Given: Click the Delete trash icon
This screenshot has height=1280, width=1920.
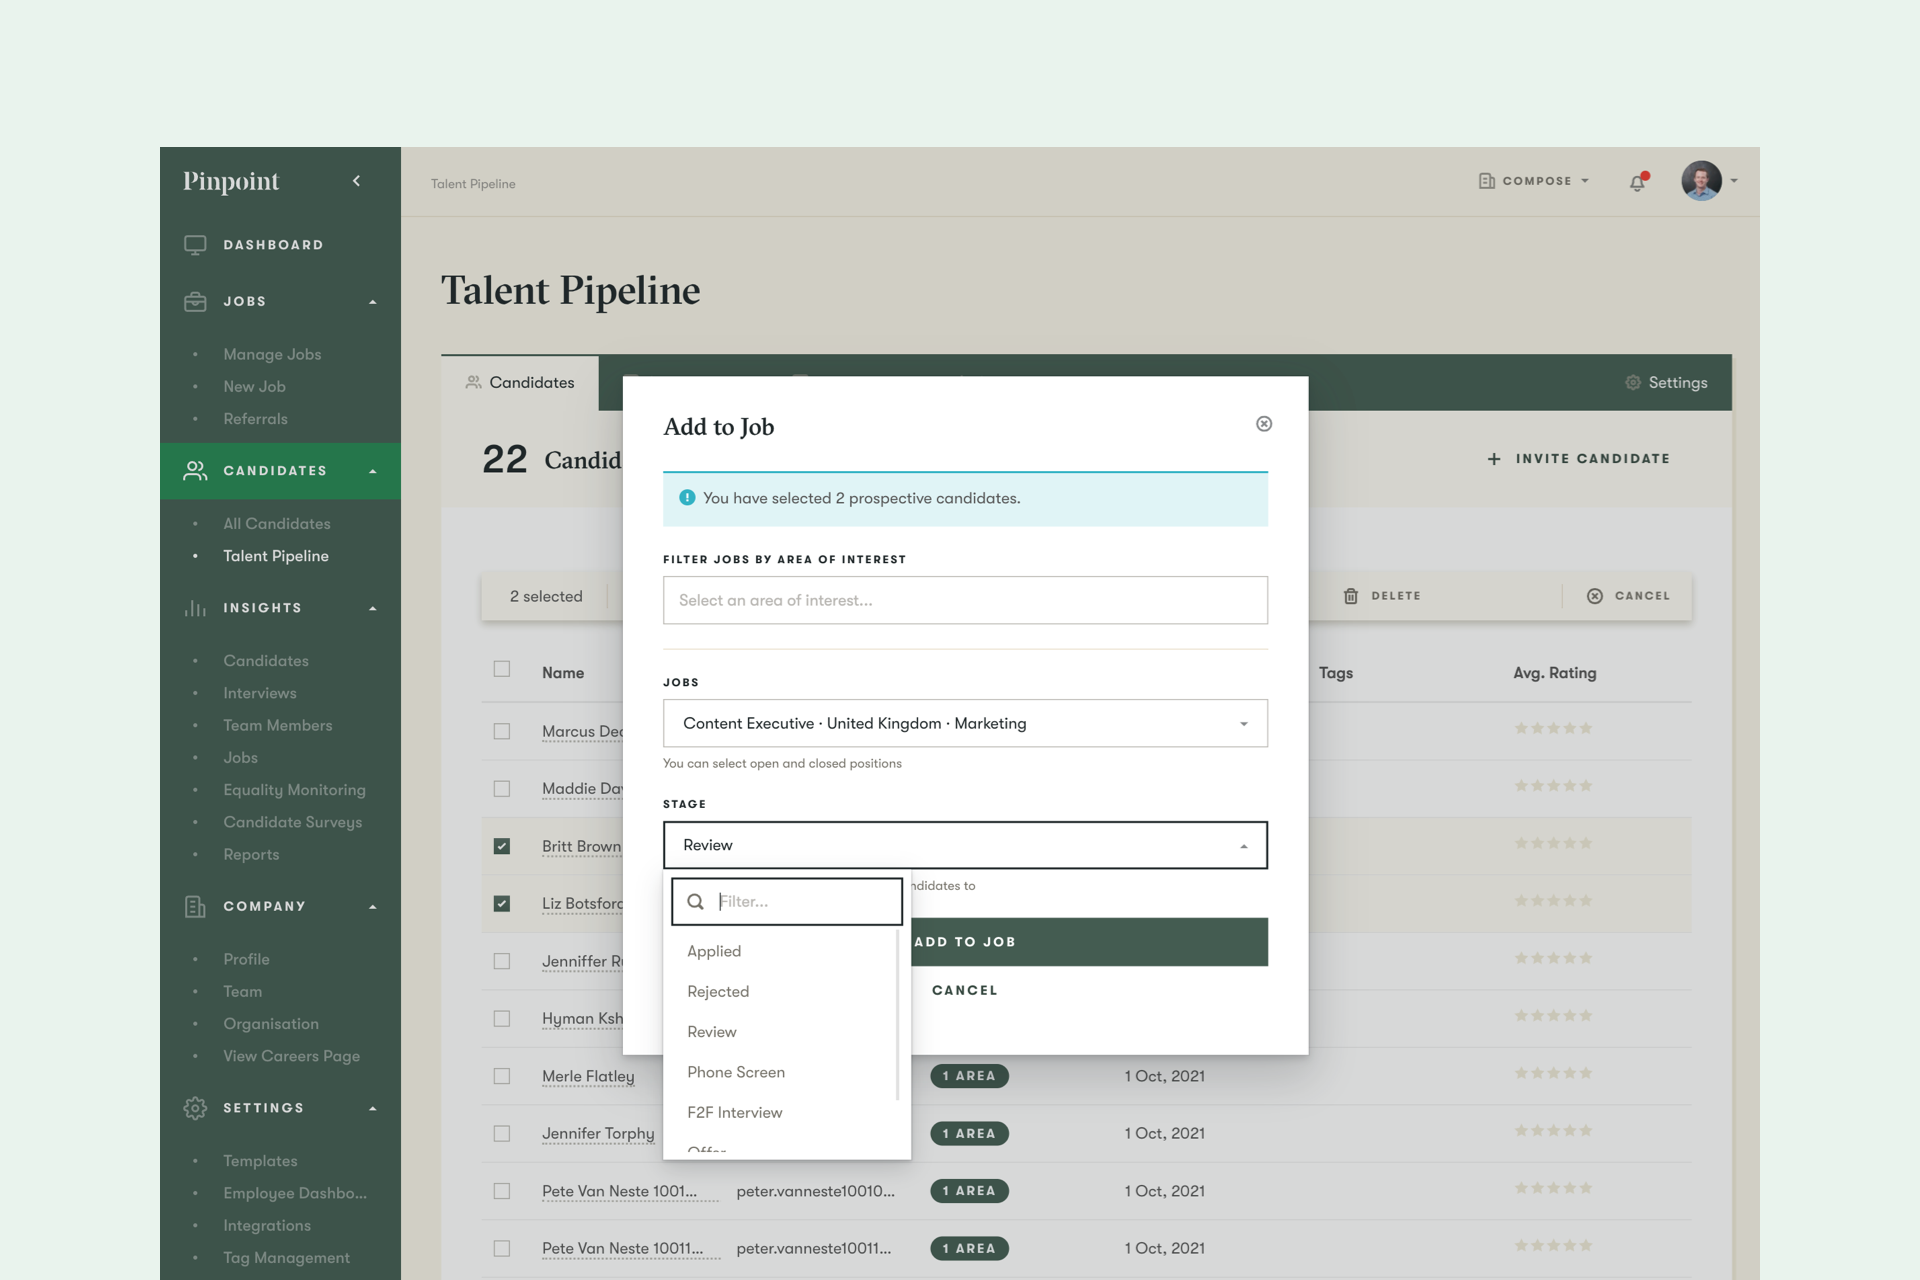Looking at the screenshot, I should [1351, 596].
